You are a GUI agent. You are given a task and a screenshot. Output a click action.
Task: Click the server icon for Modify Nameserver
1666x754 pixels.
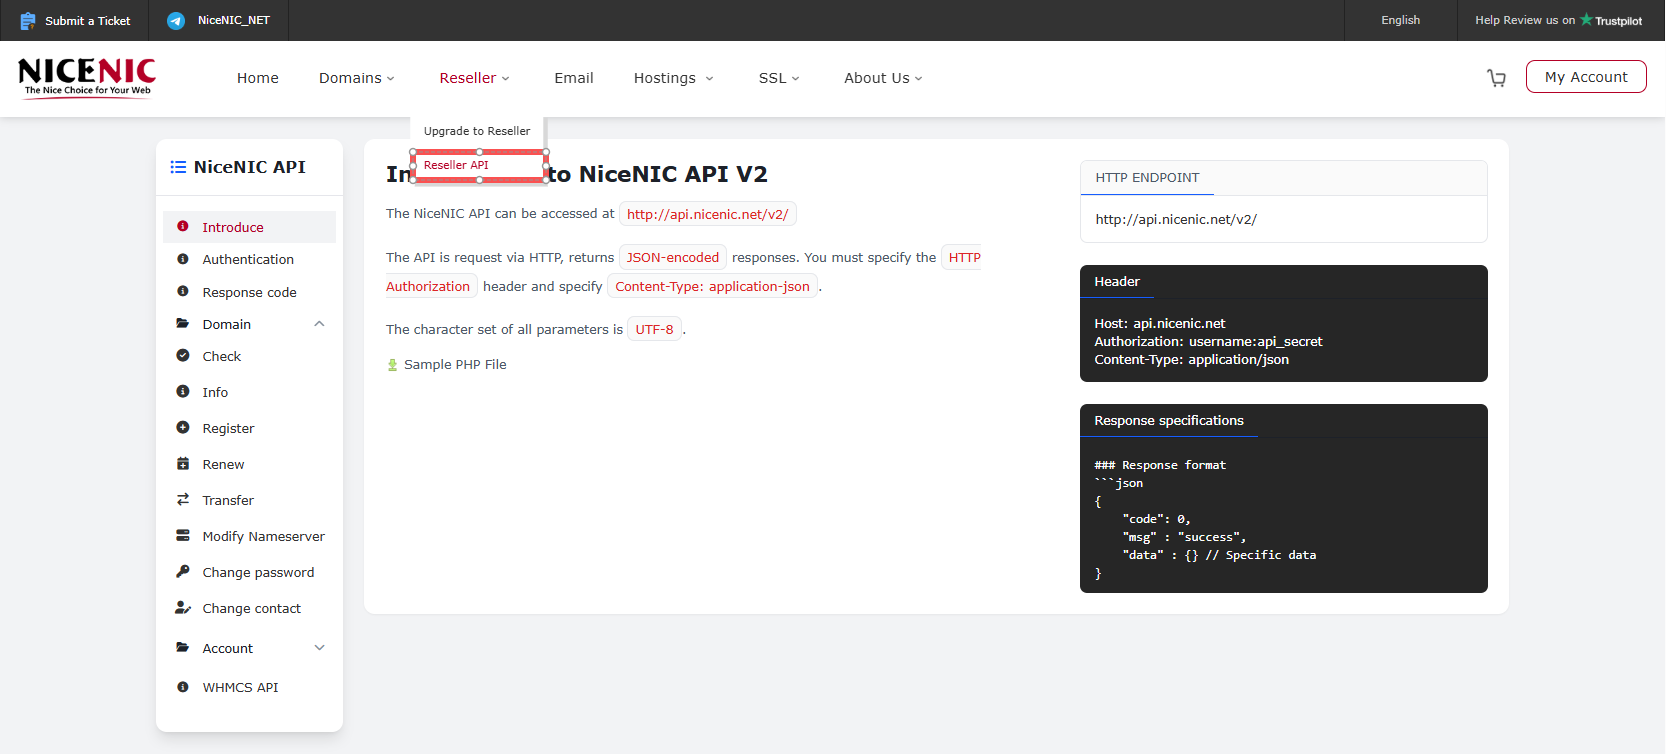[183, 536]
